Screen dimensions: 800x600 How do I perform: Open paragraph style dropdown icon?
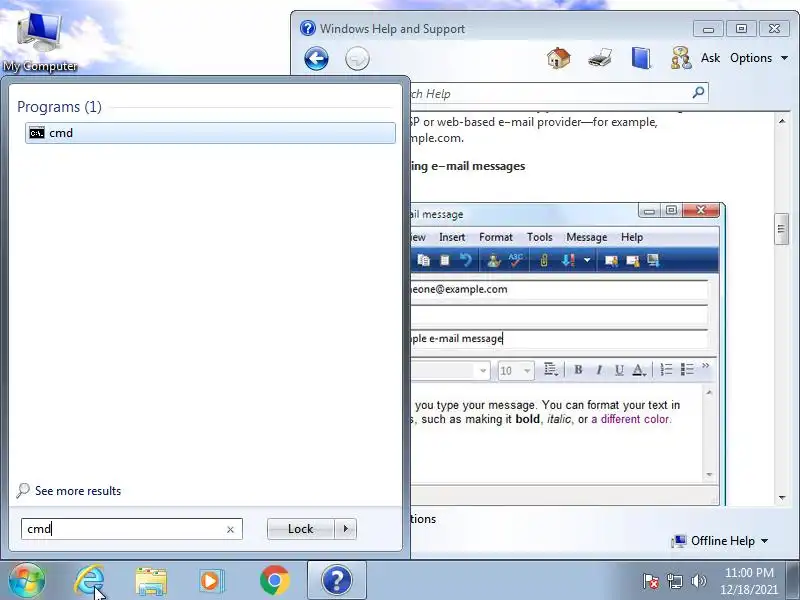551,369
